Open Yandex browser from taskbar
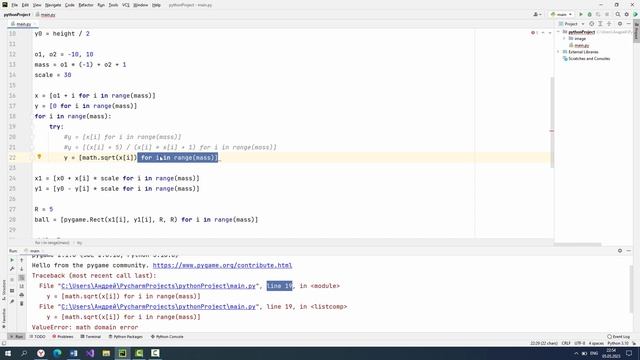 point(41,353)
